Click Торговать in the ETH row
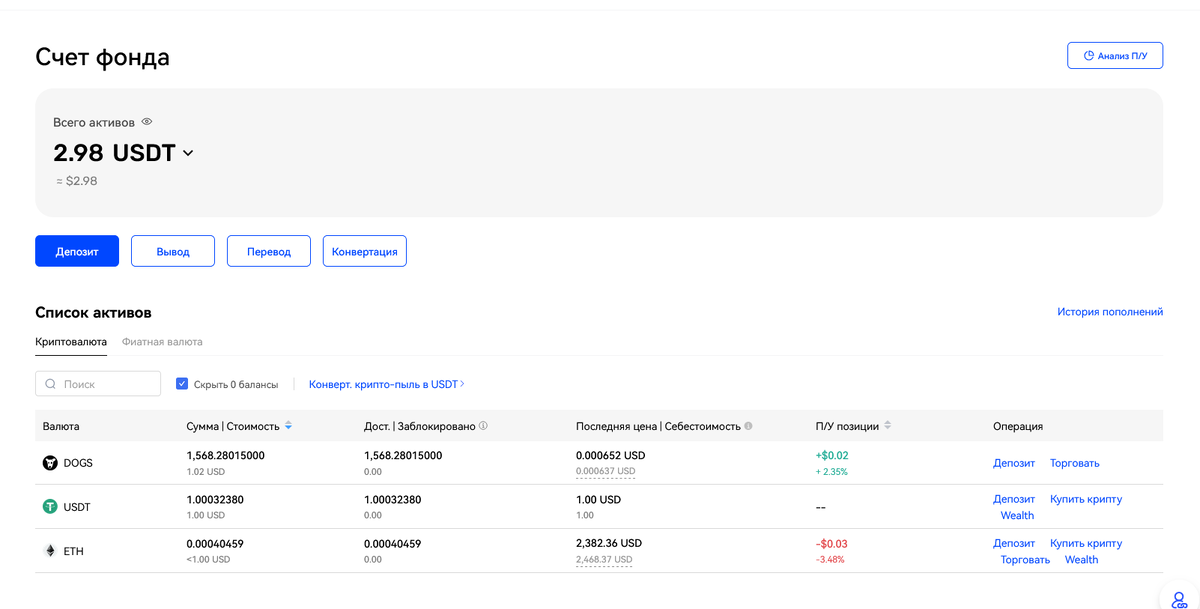 coord(1025,560)
